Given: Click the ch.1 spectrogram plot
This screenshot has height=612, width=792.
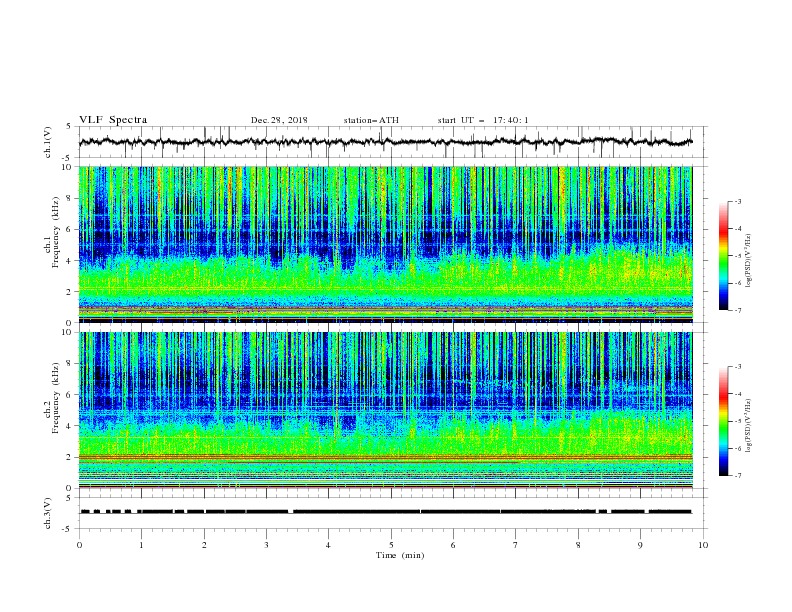Looking at the screenshot, I should tap(386, 244).
